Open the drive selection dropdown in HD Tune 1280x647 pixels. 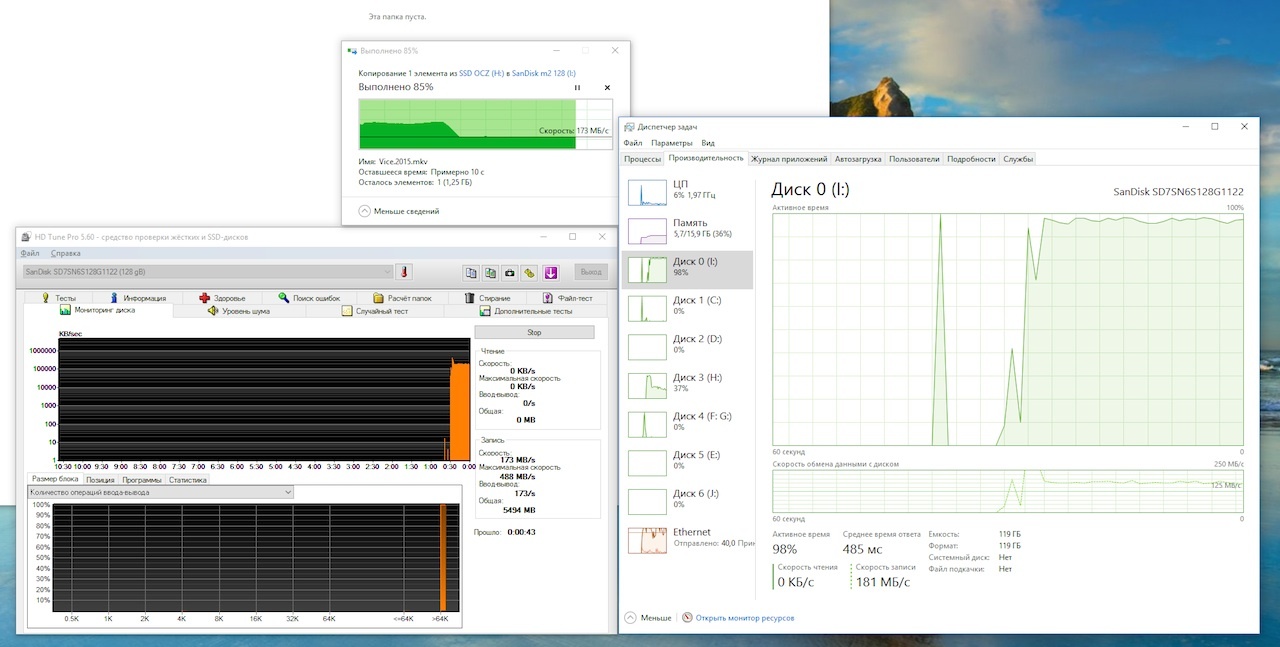pyautogui.click(x=207, y=272)
